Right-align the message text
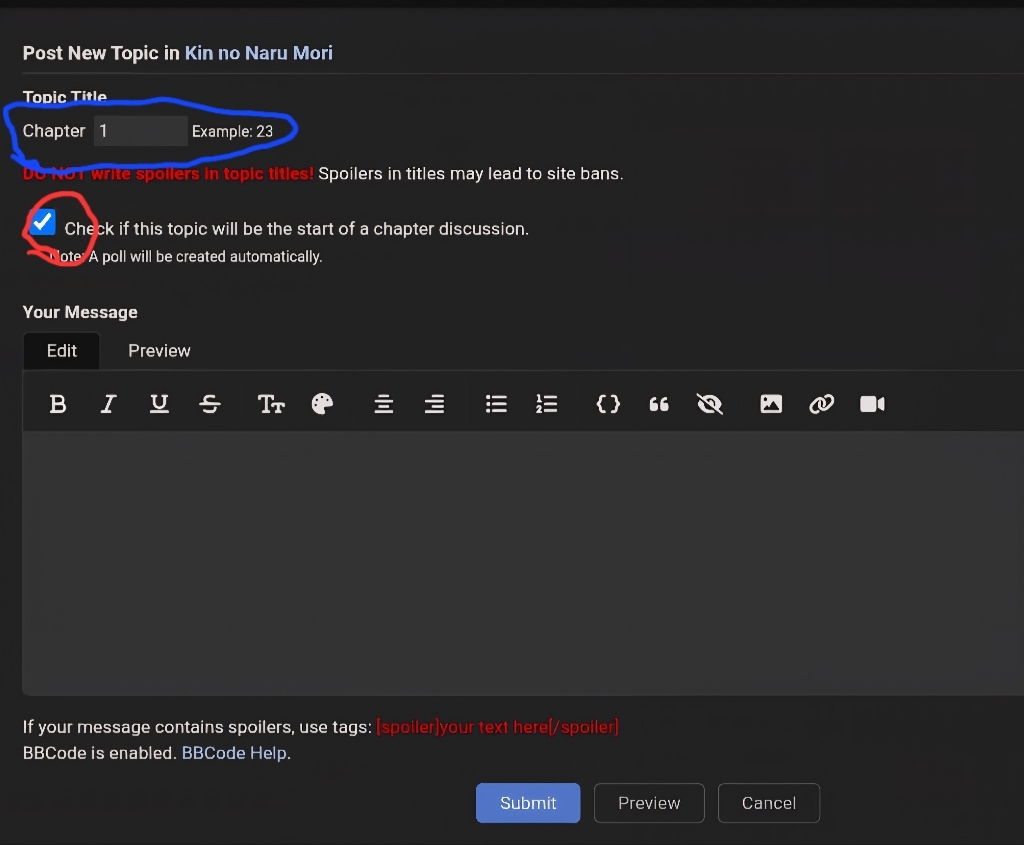 click(434, 404)
